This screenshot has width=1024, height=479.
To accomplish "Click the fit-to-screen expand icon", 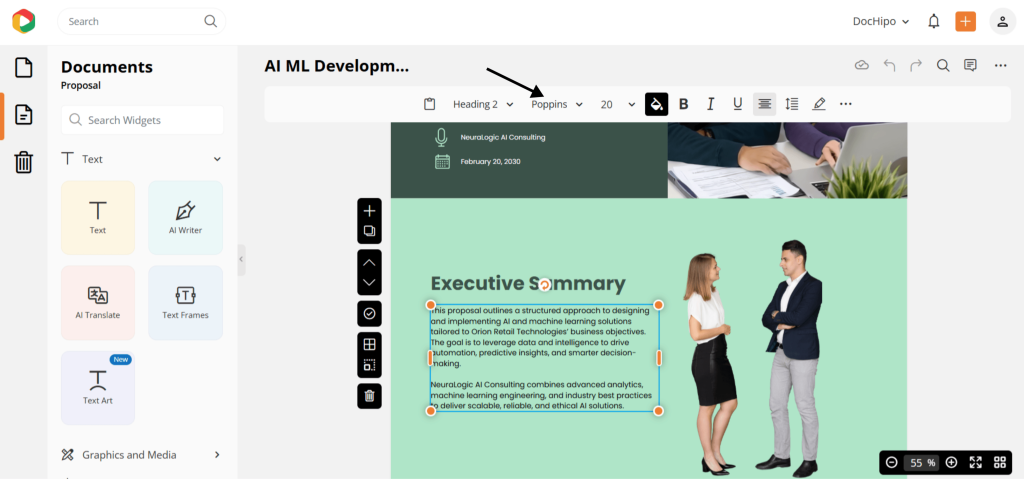I will [x=976, y=463].
